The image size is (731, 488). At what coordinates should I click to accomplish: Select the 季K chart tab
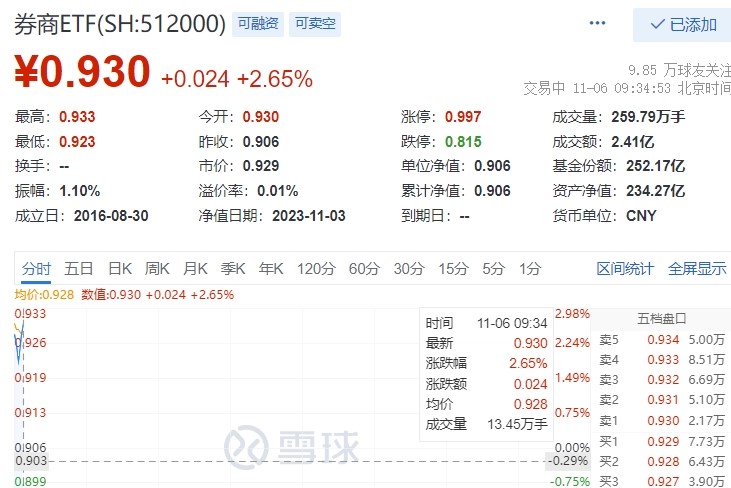coord(233,269)
